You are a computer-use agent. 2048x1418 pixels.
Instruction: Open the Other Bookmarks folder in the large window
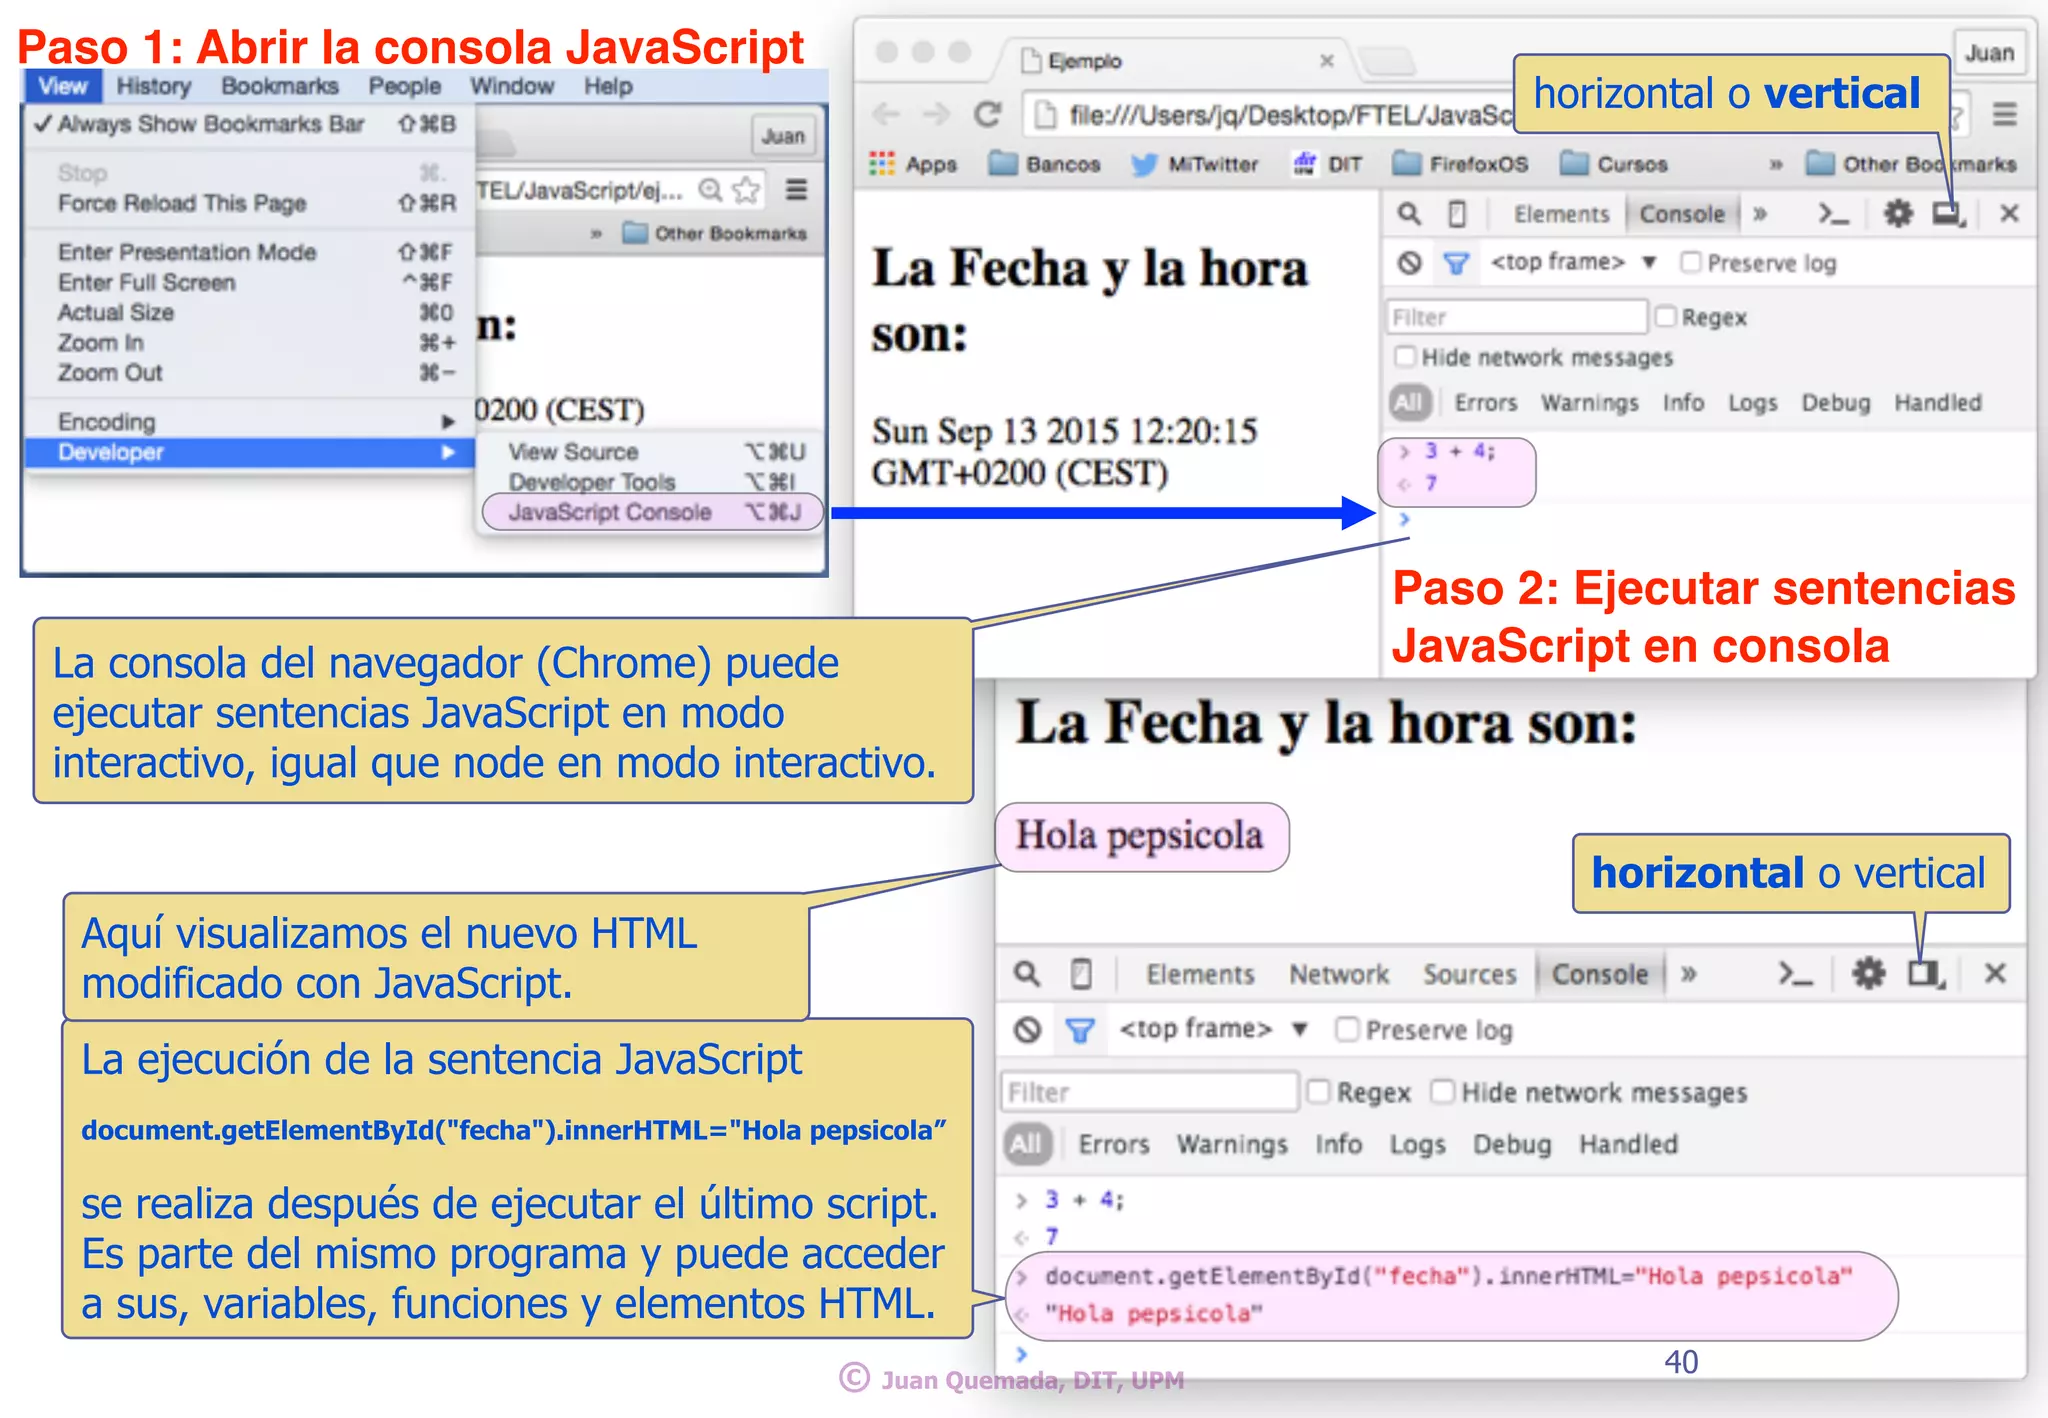pos(1911,164)
